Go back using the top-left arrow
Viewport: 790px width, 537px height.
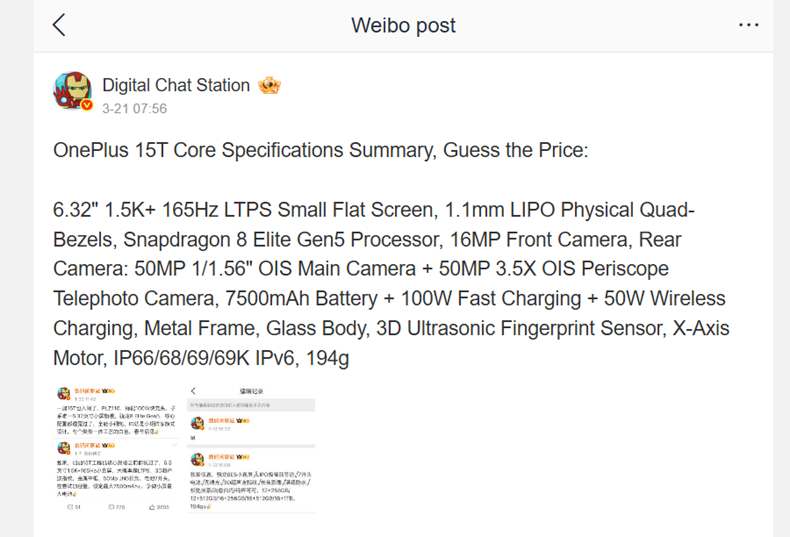[x=59, y=25]
